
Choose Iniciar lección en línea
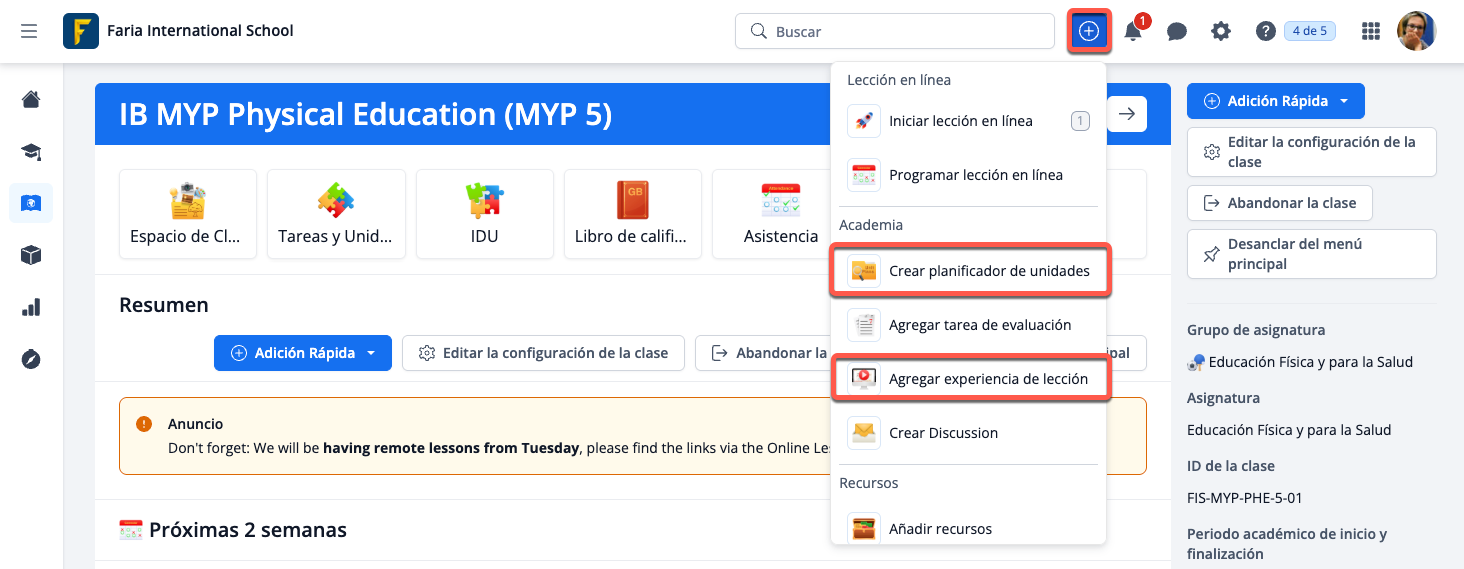960,121
